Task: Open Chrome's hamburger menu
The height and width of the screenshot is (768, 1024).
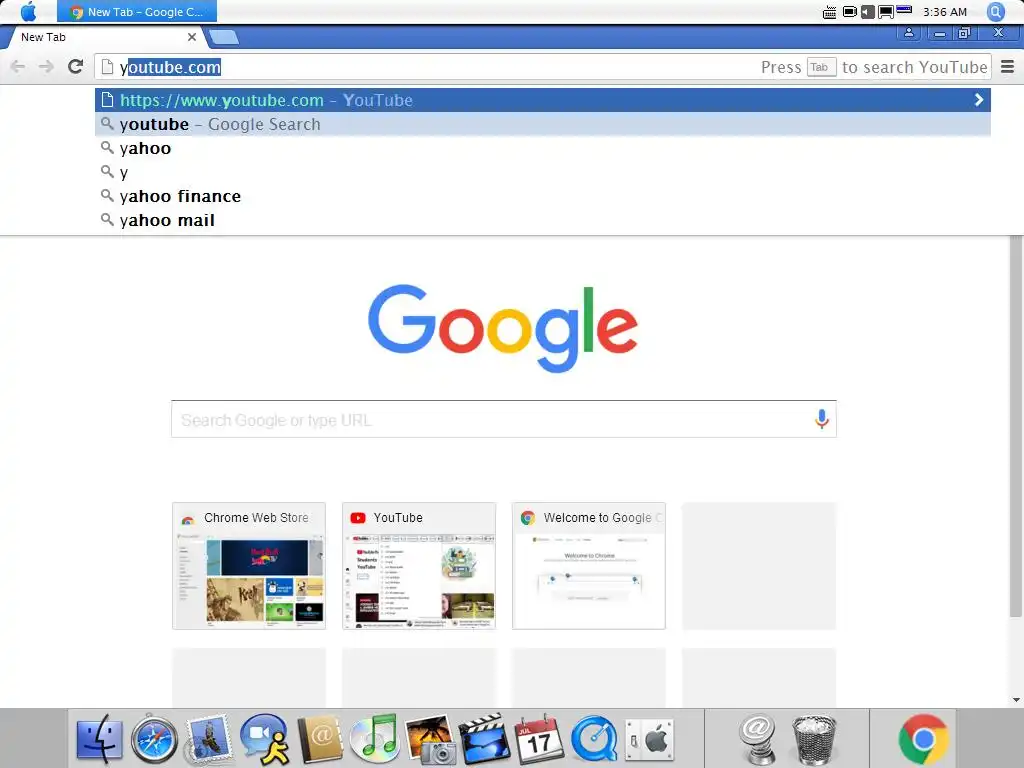Action: [1008, 67]
